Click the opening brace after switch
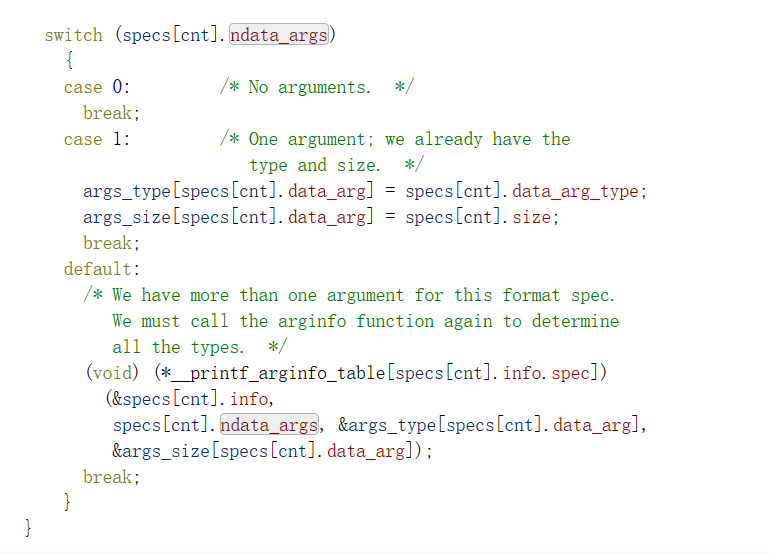The image size is (769, 554). [x=69, y=61]
